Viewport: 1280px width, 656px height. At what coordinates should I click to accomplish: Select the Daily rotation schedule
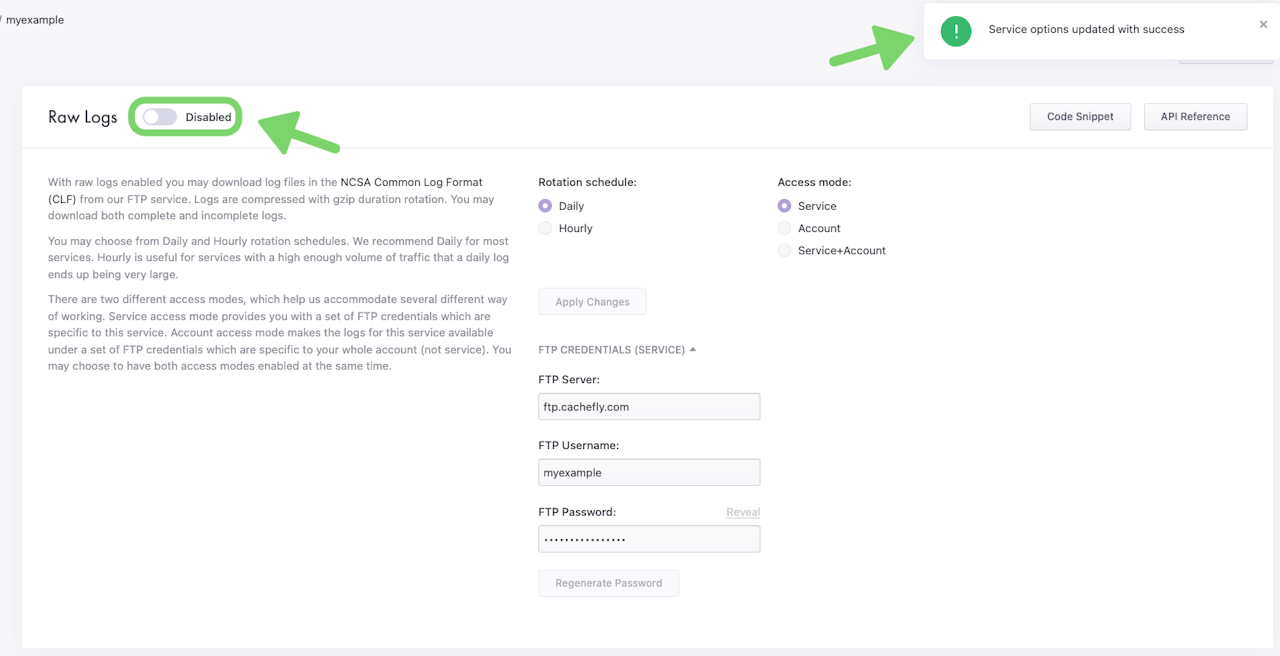coord(545,206)
